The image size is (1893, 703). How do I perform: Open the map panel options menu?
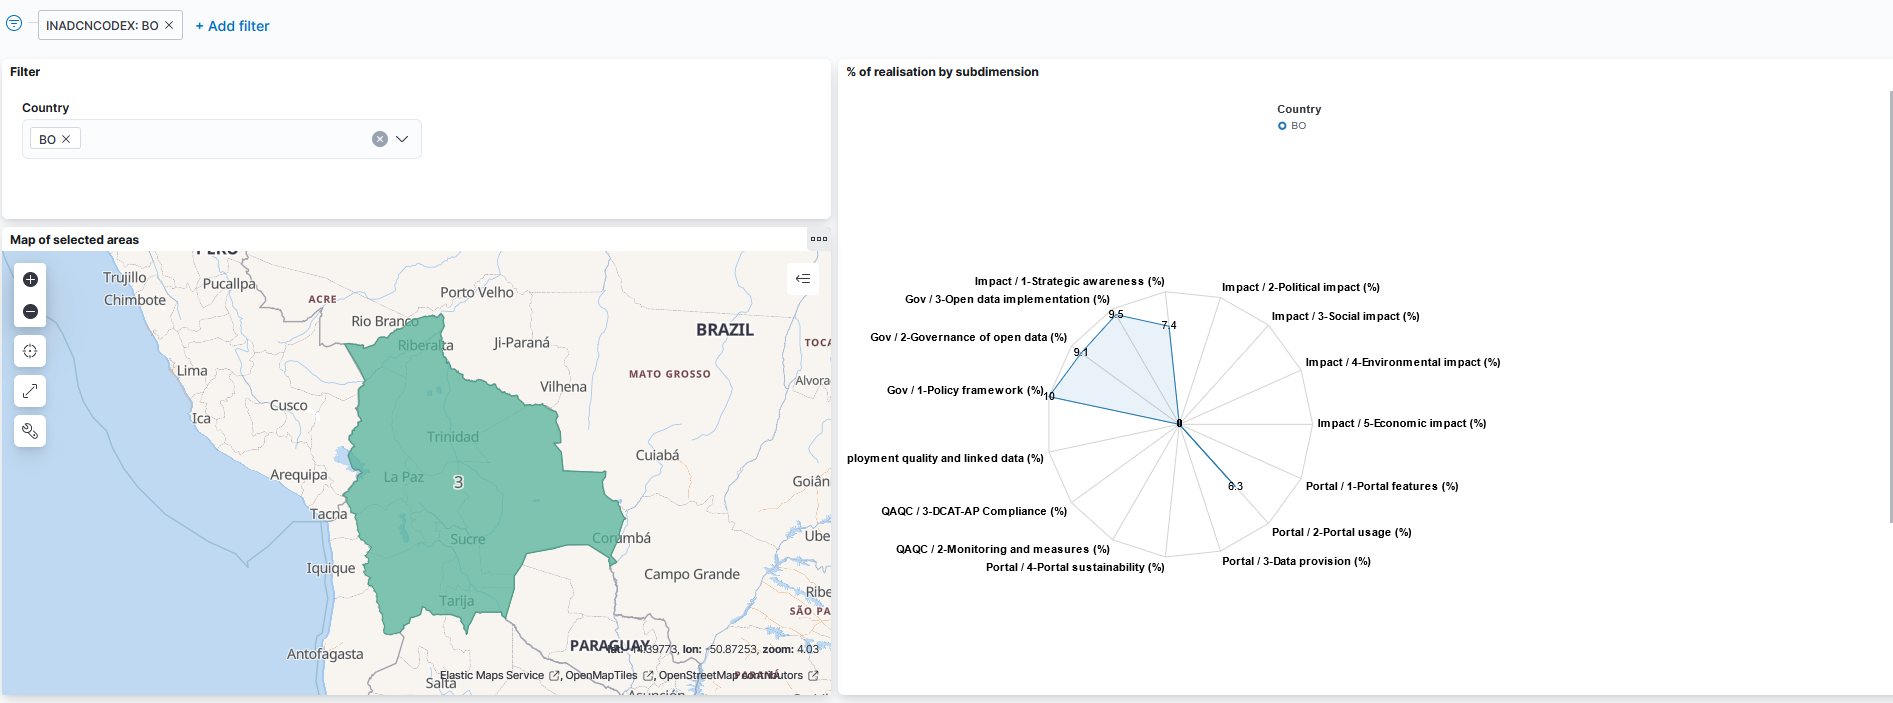pyautogui.click(x=819, y=239)
